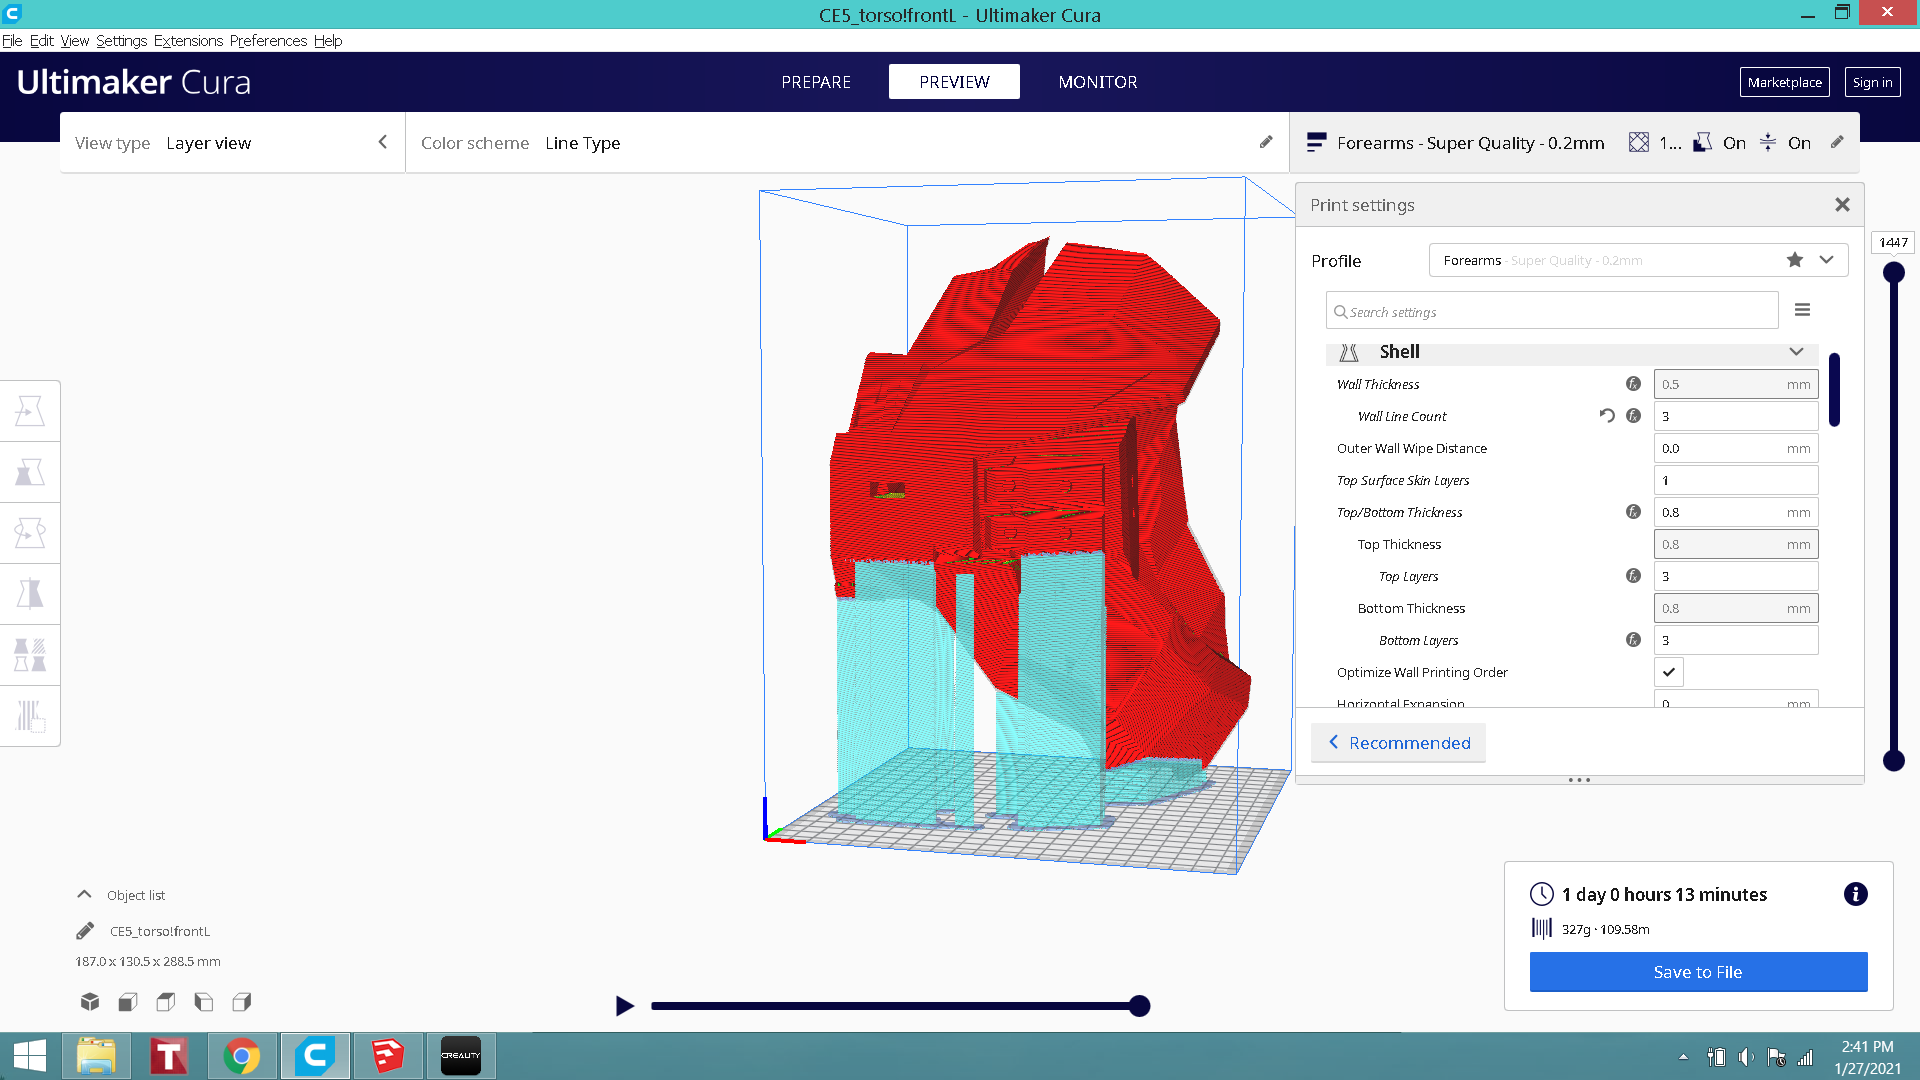Click the pencil icon next to CE5_torso!frontL
The width and height of the screenshot is (1920, 1080).
(x=85, y=931)
